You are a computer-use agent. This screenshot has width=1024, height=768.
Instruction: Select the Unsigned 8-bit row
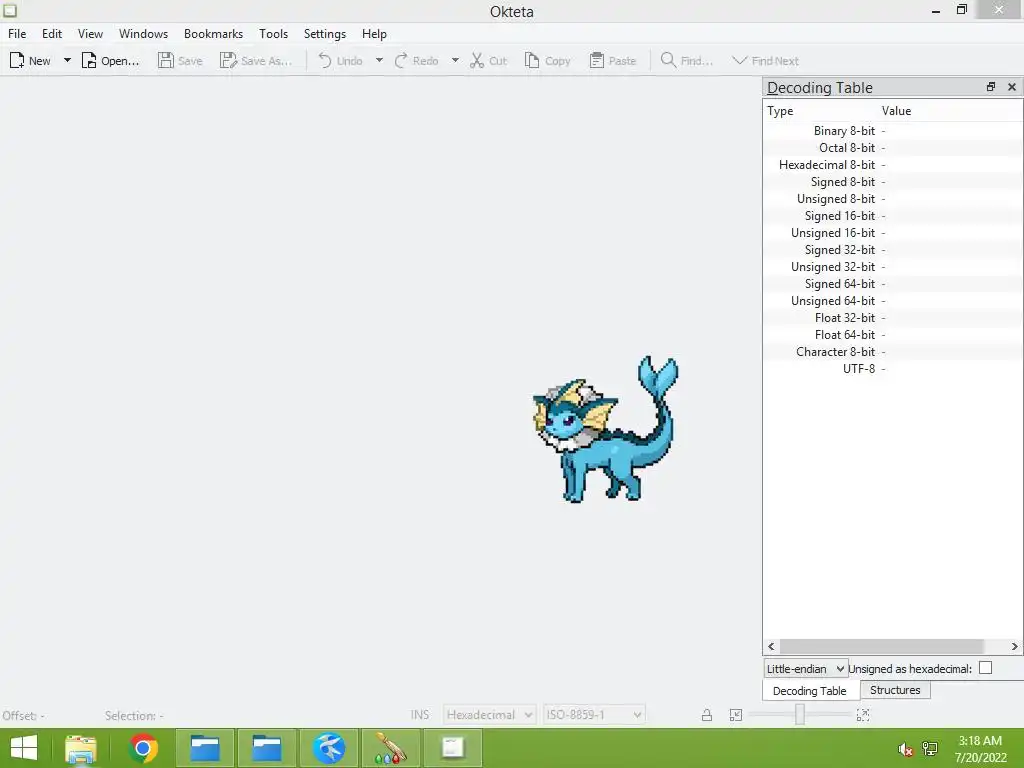pos(893,199)
